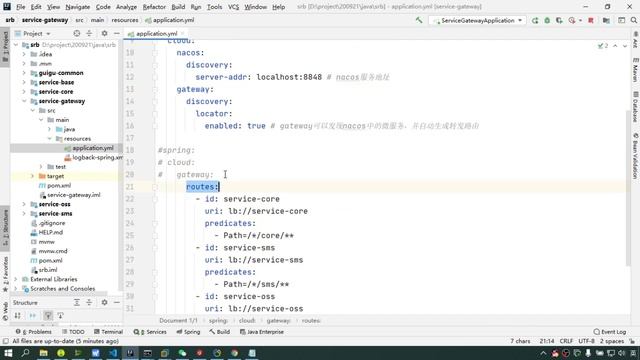Jump to next highlighted error arrow
The image size is (640, 360).
pos(624,46)
